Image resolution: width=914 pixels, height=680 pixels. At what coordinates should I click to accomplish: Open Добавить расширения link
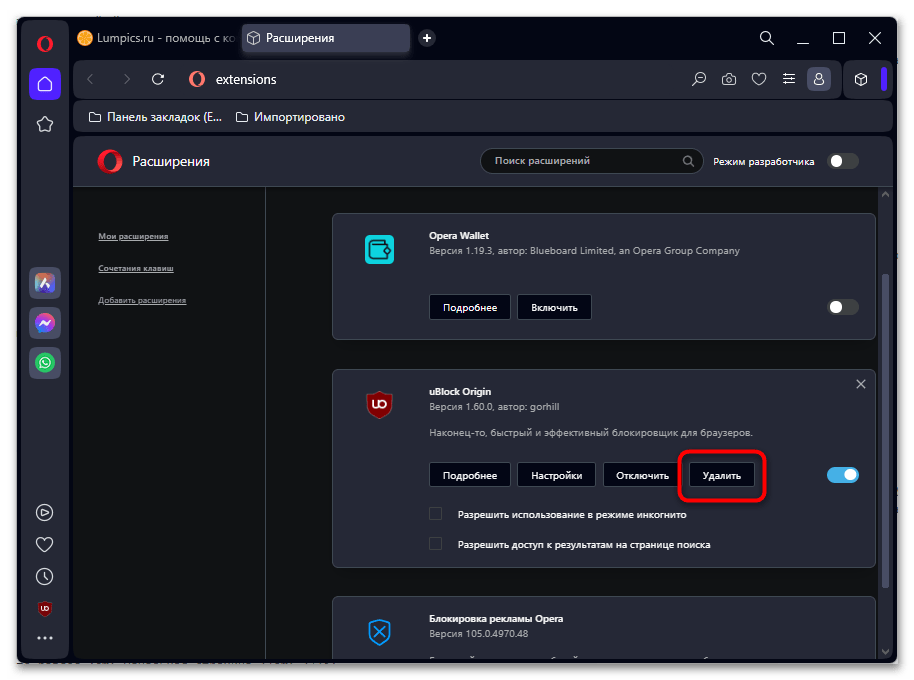142,301
